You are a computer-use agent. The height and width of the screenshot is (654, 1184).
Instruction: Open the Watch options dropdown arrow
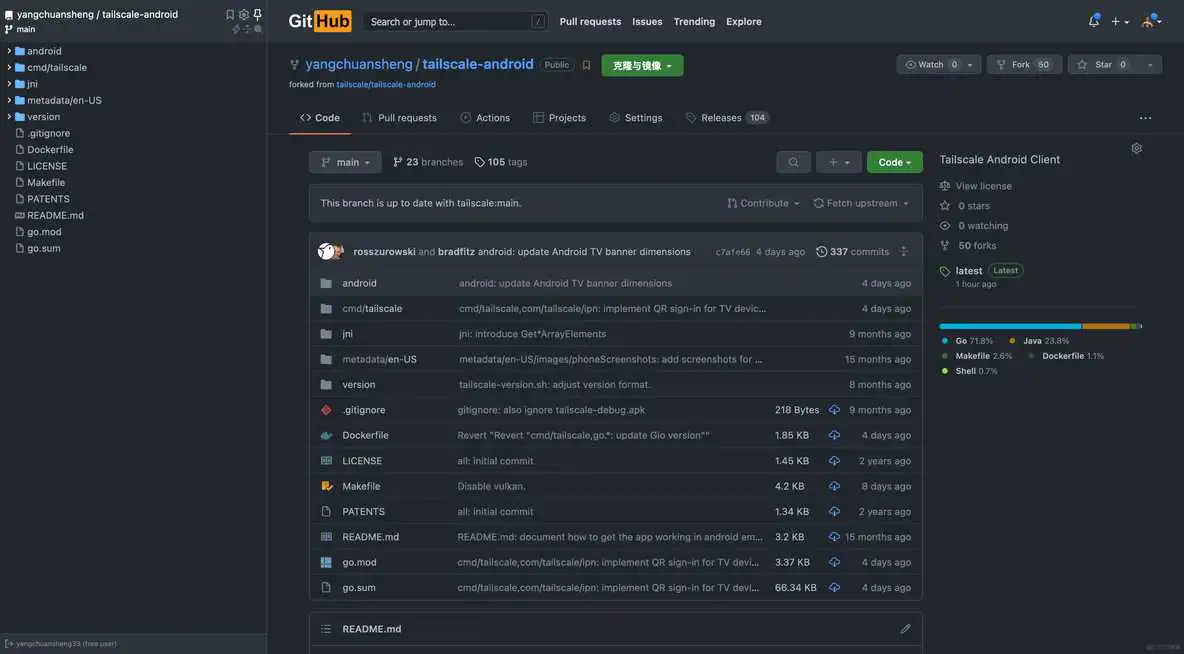coord(970,65)
